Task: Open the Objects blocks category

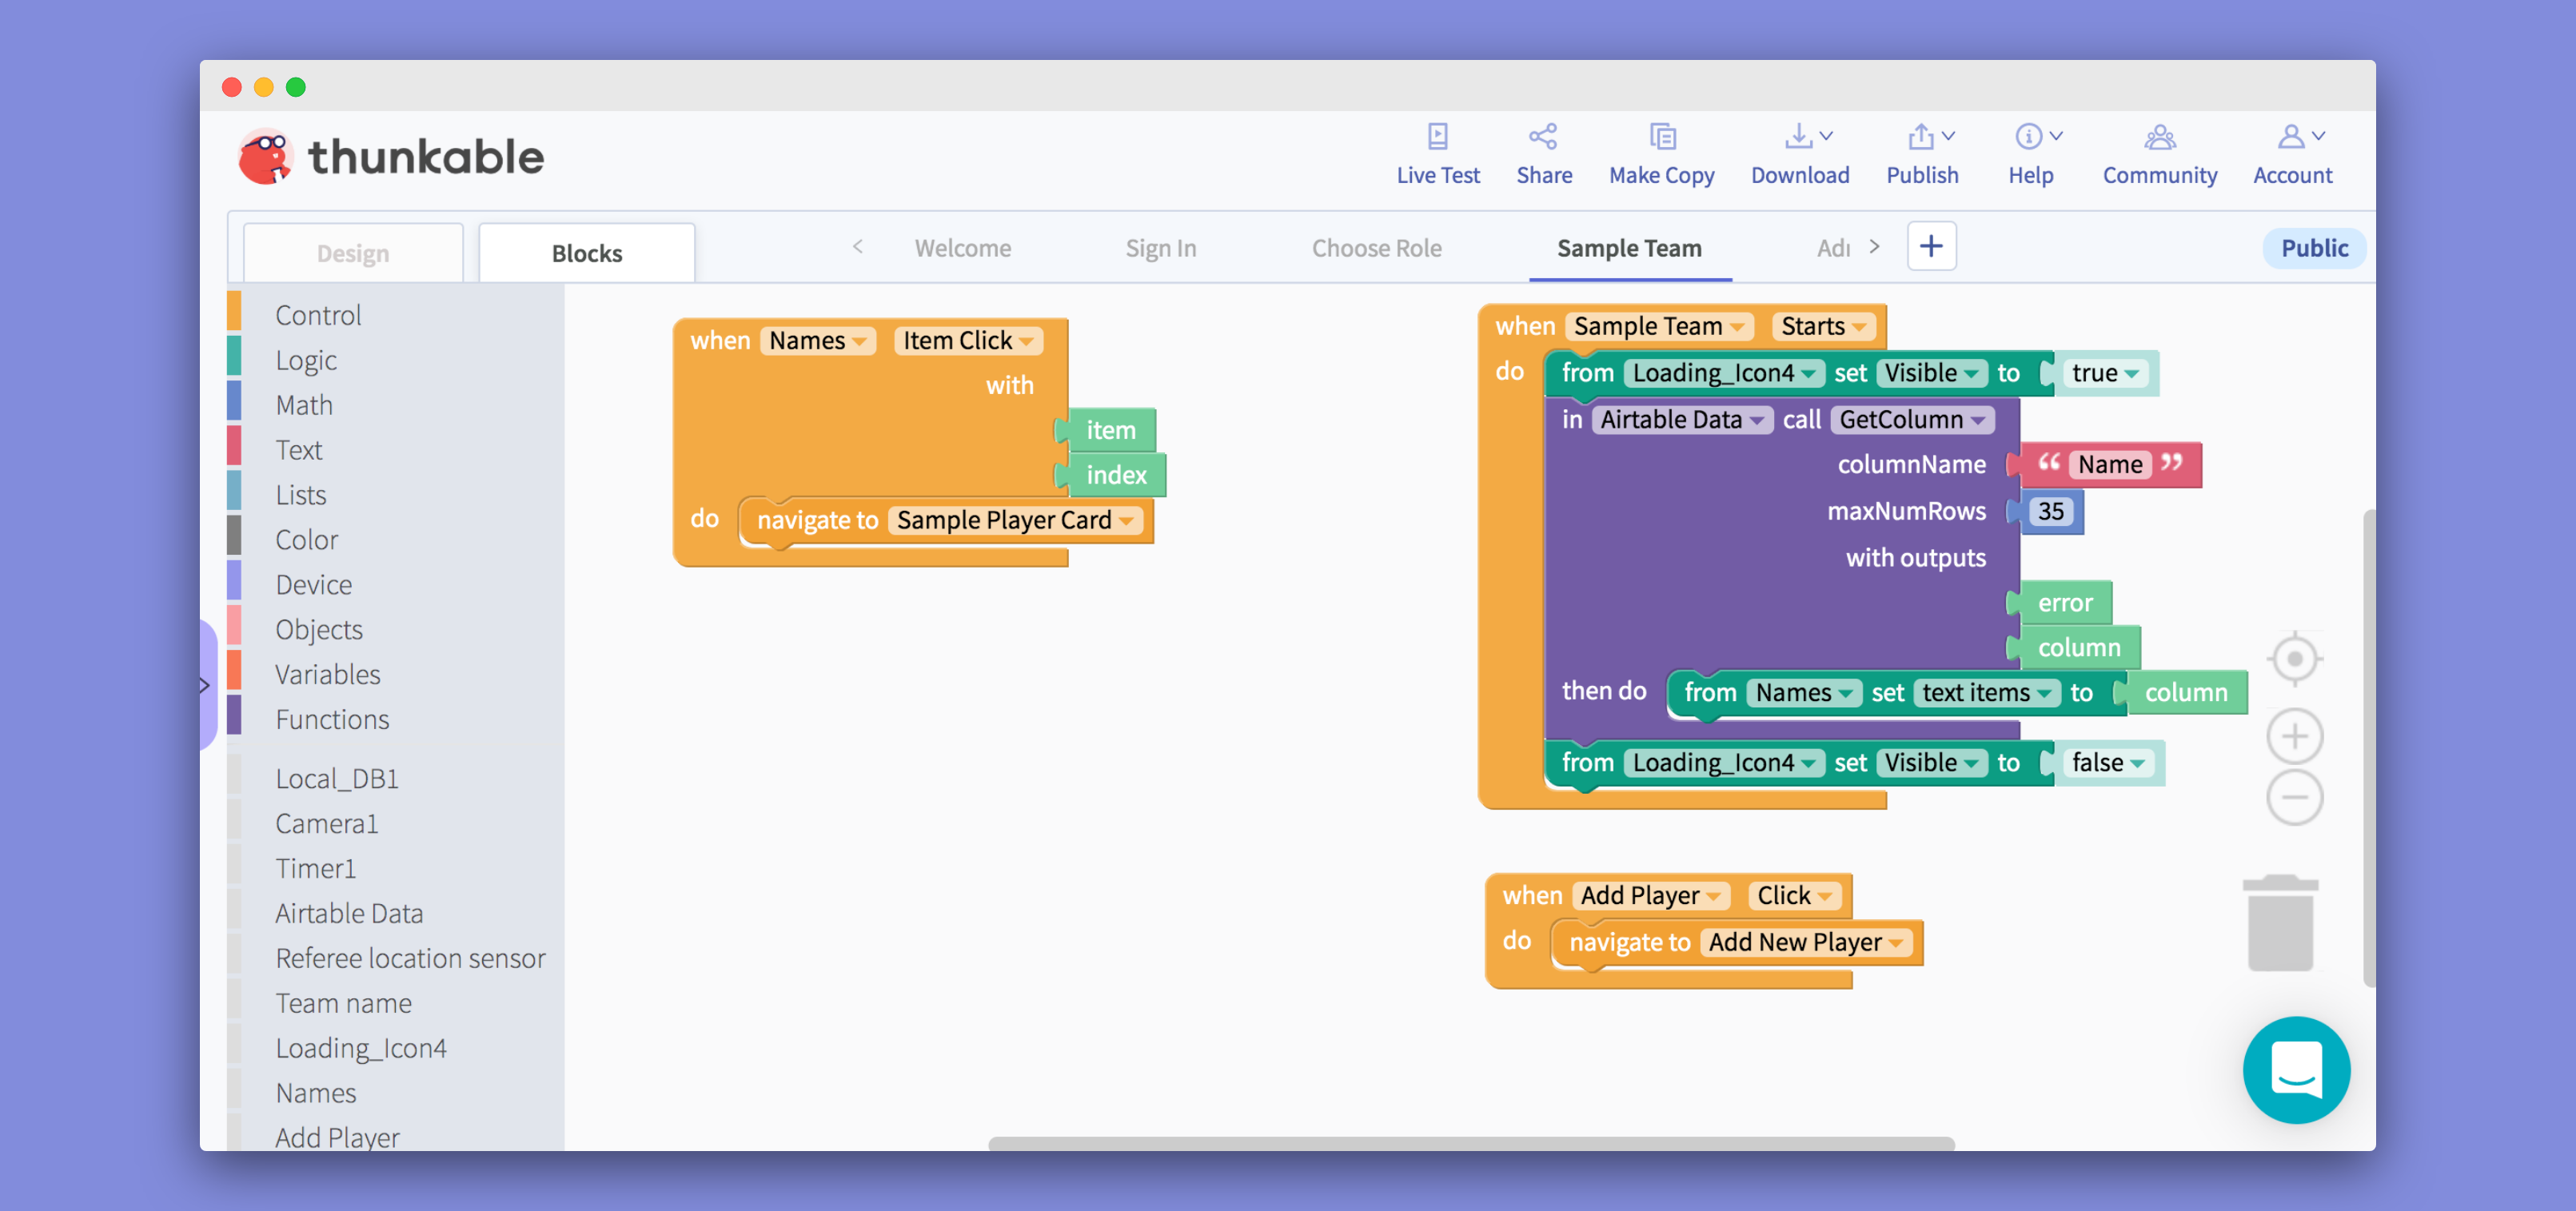Action: (x=318, y=630)
